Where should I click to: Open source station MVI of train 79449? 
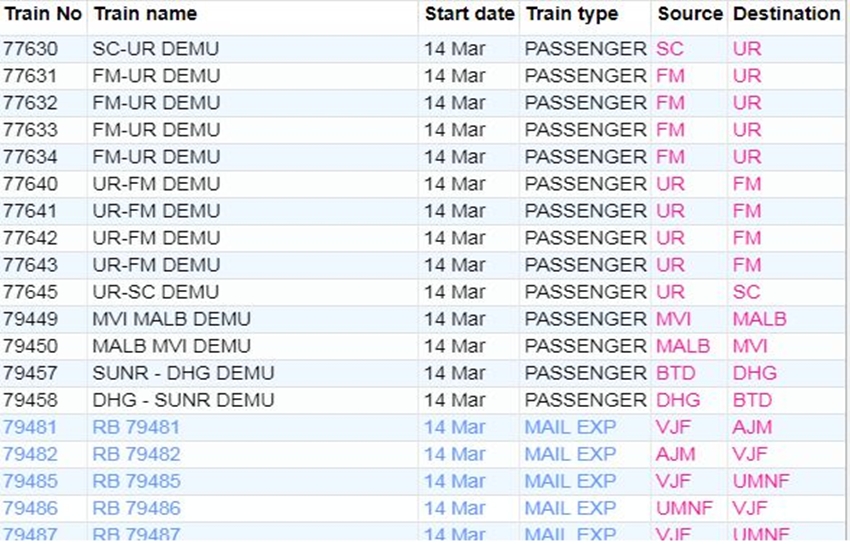(673, 319)
